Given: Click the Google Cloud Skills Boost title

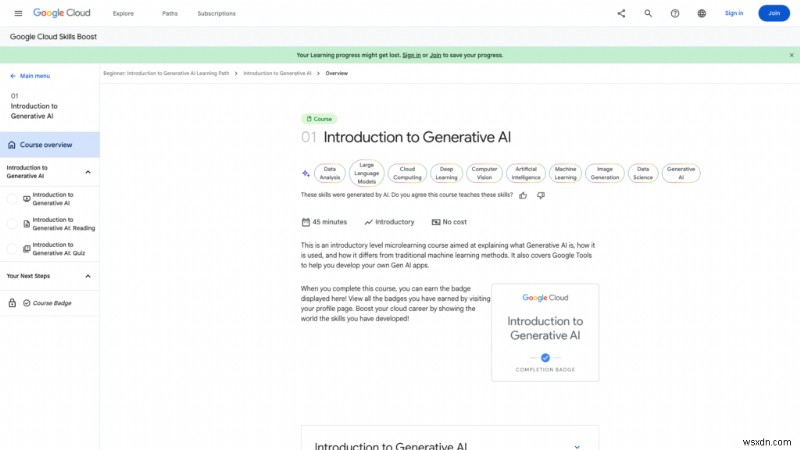Looking at the screenshot, I should point(53,37).
